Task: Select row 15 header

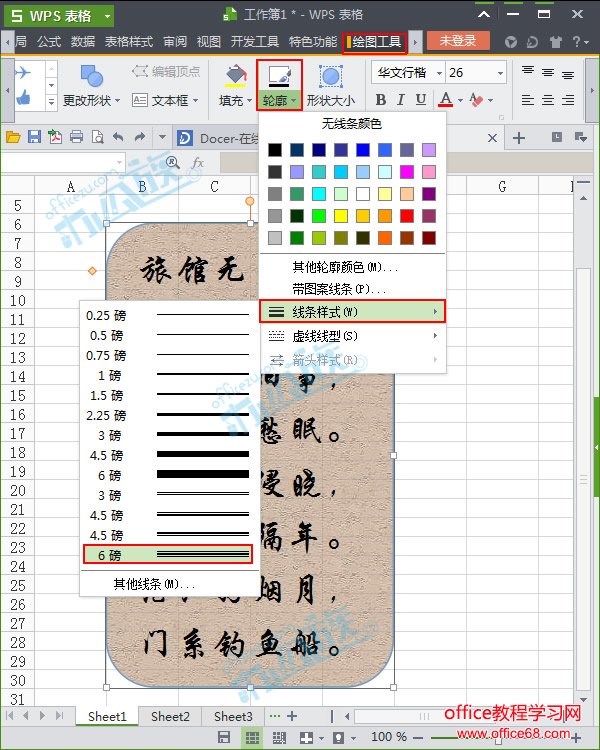Action: point(18,396)
